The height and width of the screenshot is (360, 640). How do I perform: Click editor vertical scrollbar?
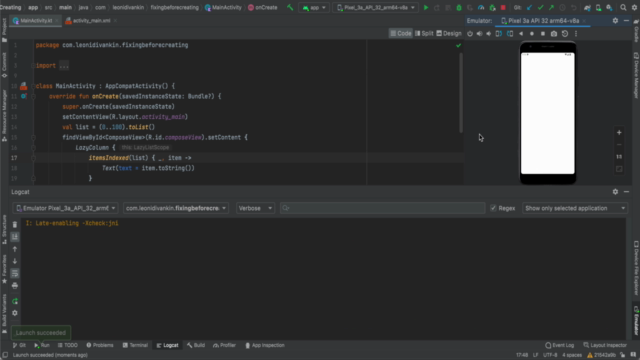coord(461,93)
